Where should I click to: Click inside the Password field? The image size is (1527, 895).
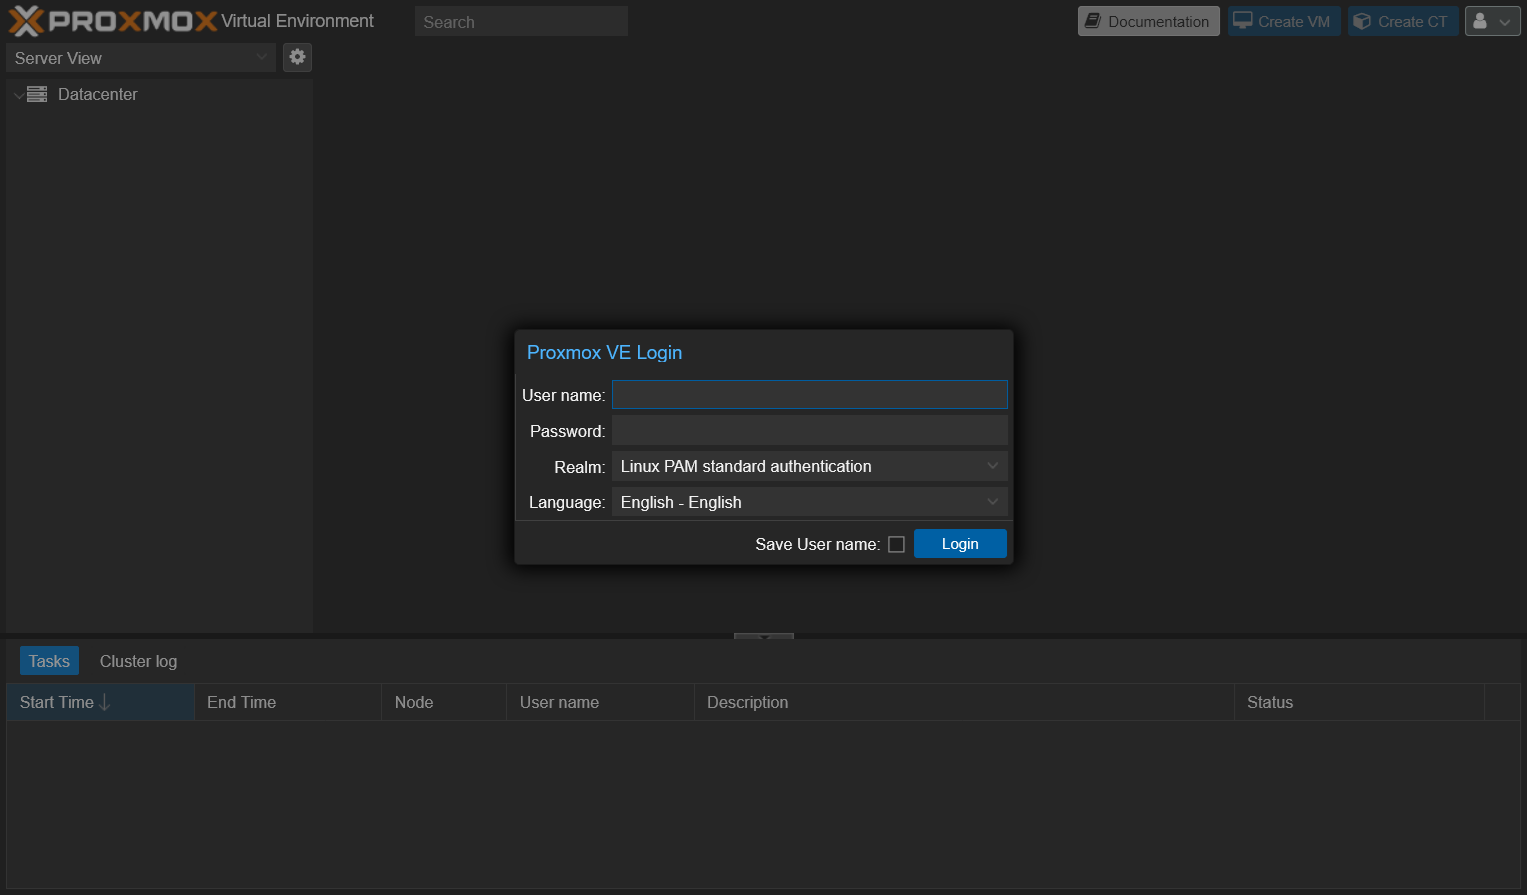pyautogui.click(x=809, y=430)
